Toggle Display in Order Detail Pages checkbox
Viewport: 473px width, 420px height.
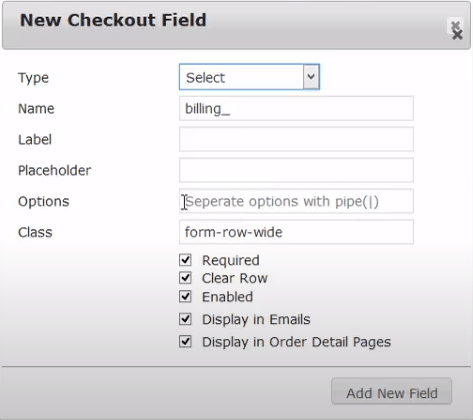[185, 342]
